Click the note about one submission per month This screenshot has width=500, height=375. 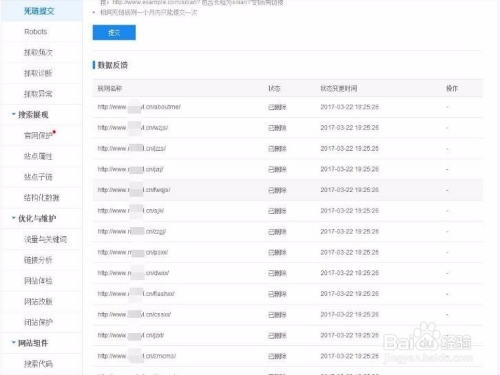pyautogui.click(x=149, y=13)
